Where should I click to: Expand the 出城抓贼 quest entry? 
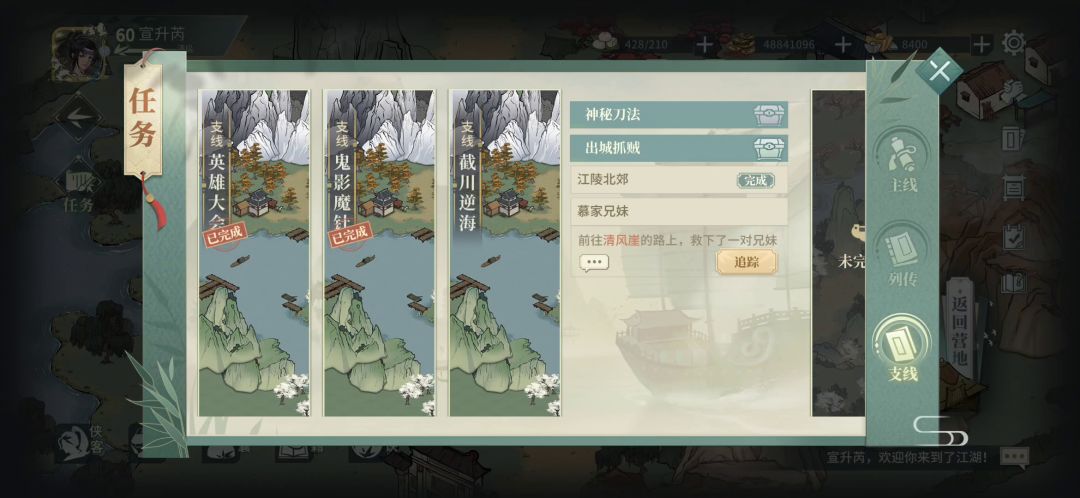[x=678, y=148]
